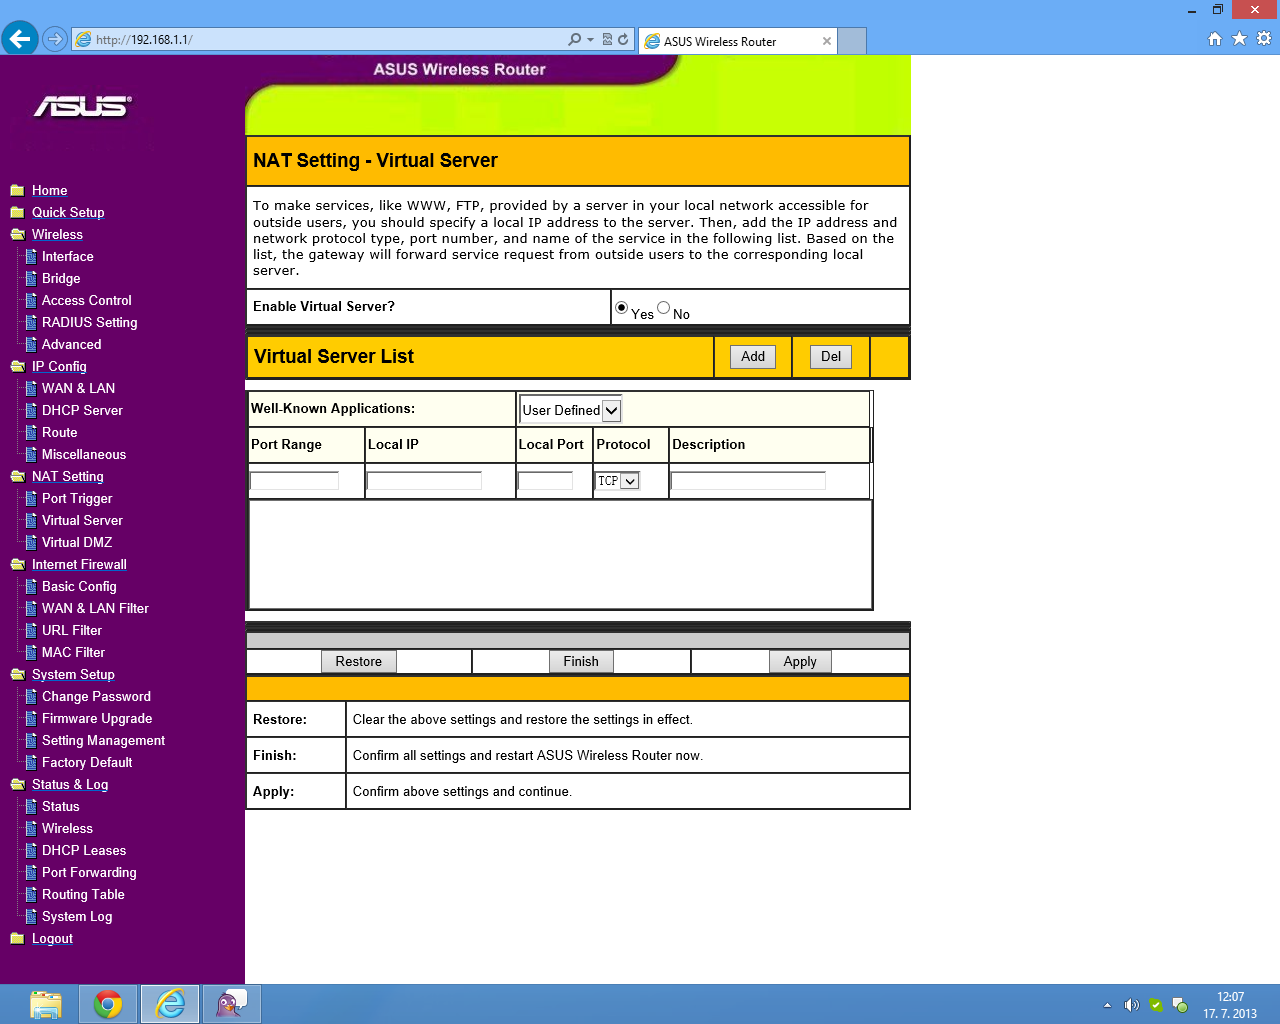Focus the Local Port input field
The height and width of the screenshot is (1024, 1280).
[x=545, y=481]
